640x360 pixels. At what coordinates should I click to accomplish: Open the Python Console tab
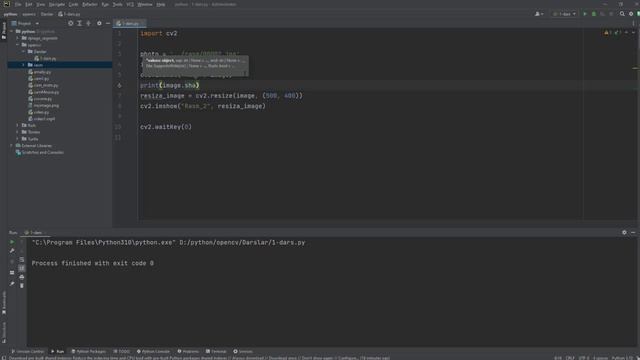point(153,351)
